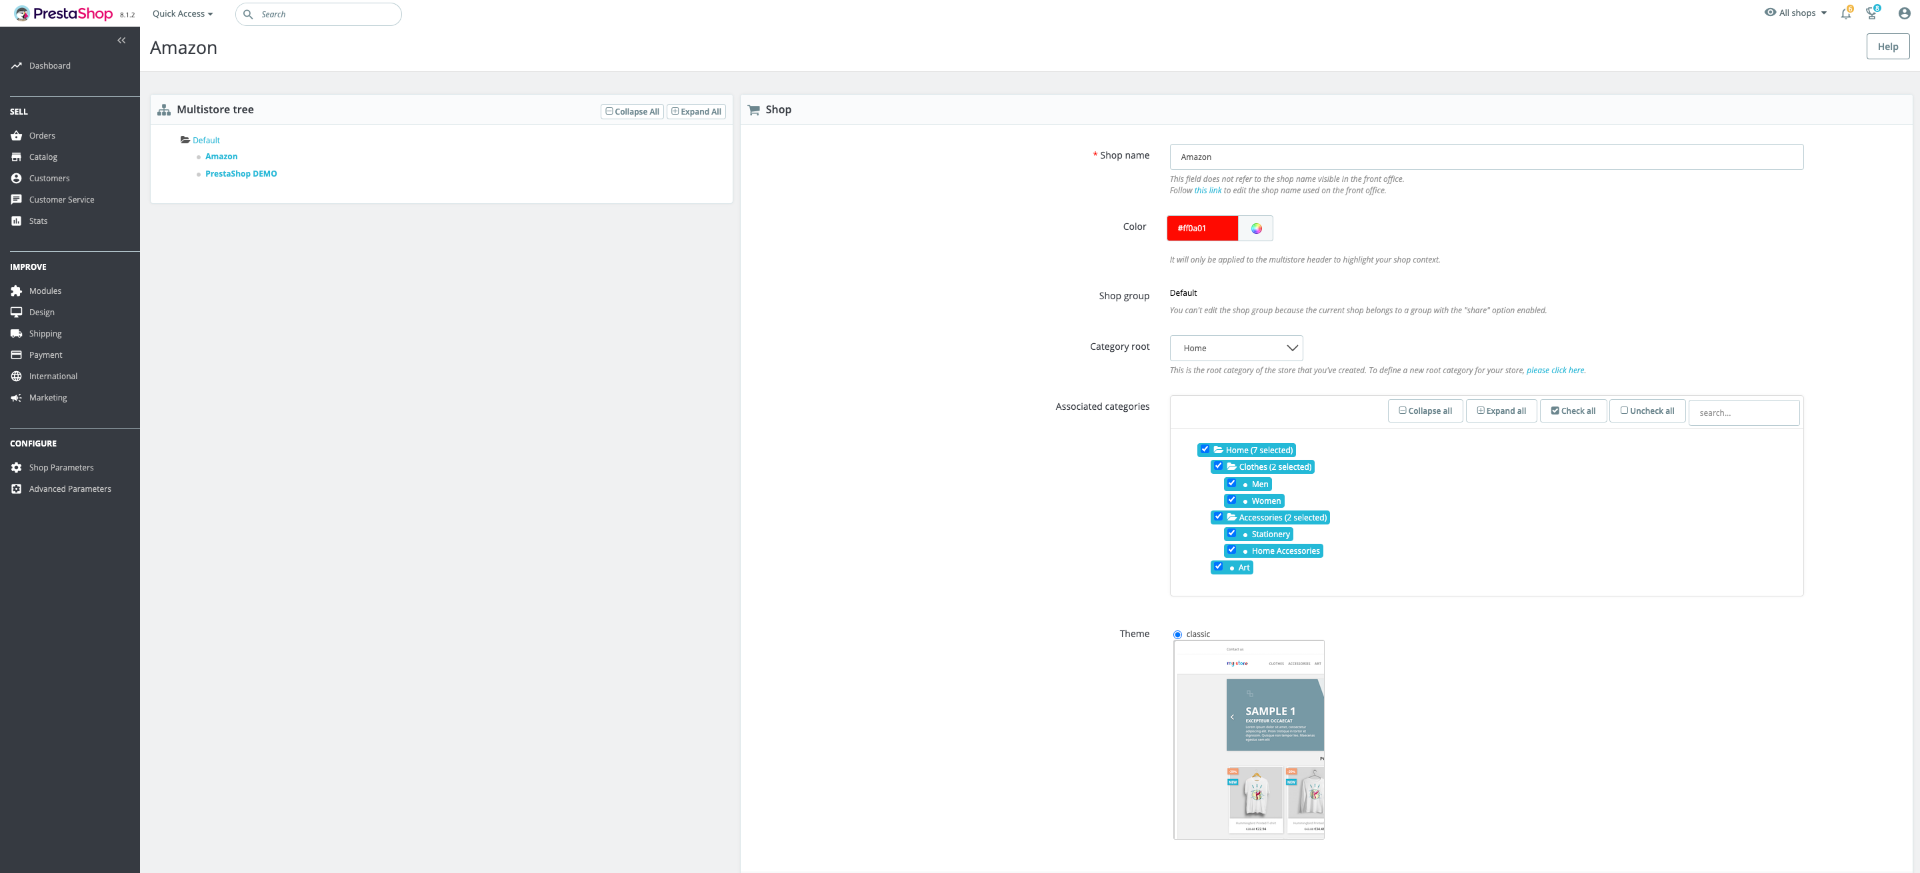Screen dimensions: 1920x873
Task: Click the red #ff0a01 color field
Action: click(1202, 228)
